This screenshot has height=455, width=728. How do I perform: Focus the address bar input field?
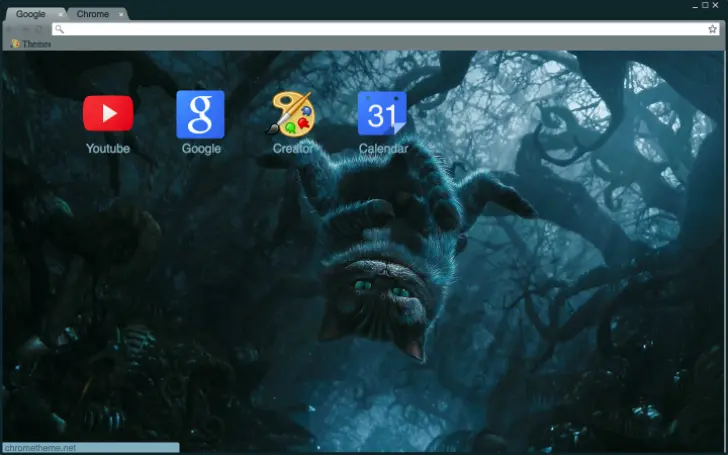(x=380, y=29)
